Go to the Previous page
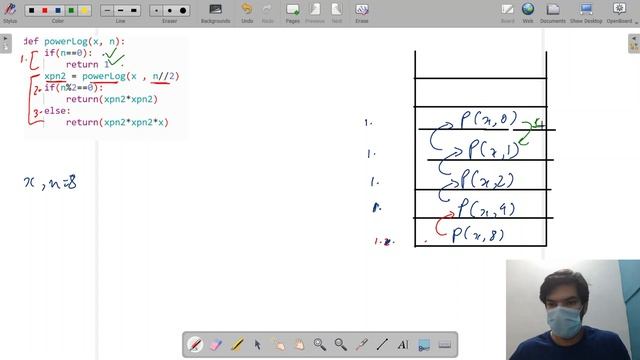The height and width of the screenshot is (360, 640). click(x=315, y=13)
